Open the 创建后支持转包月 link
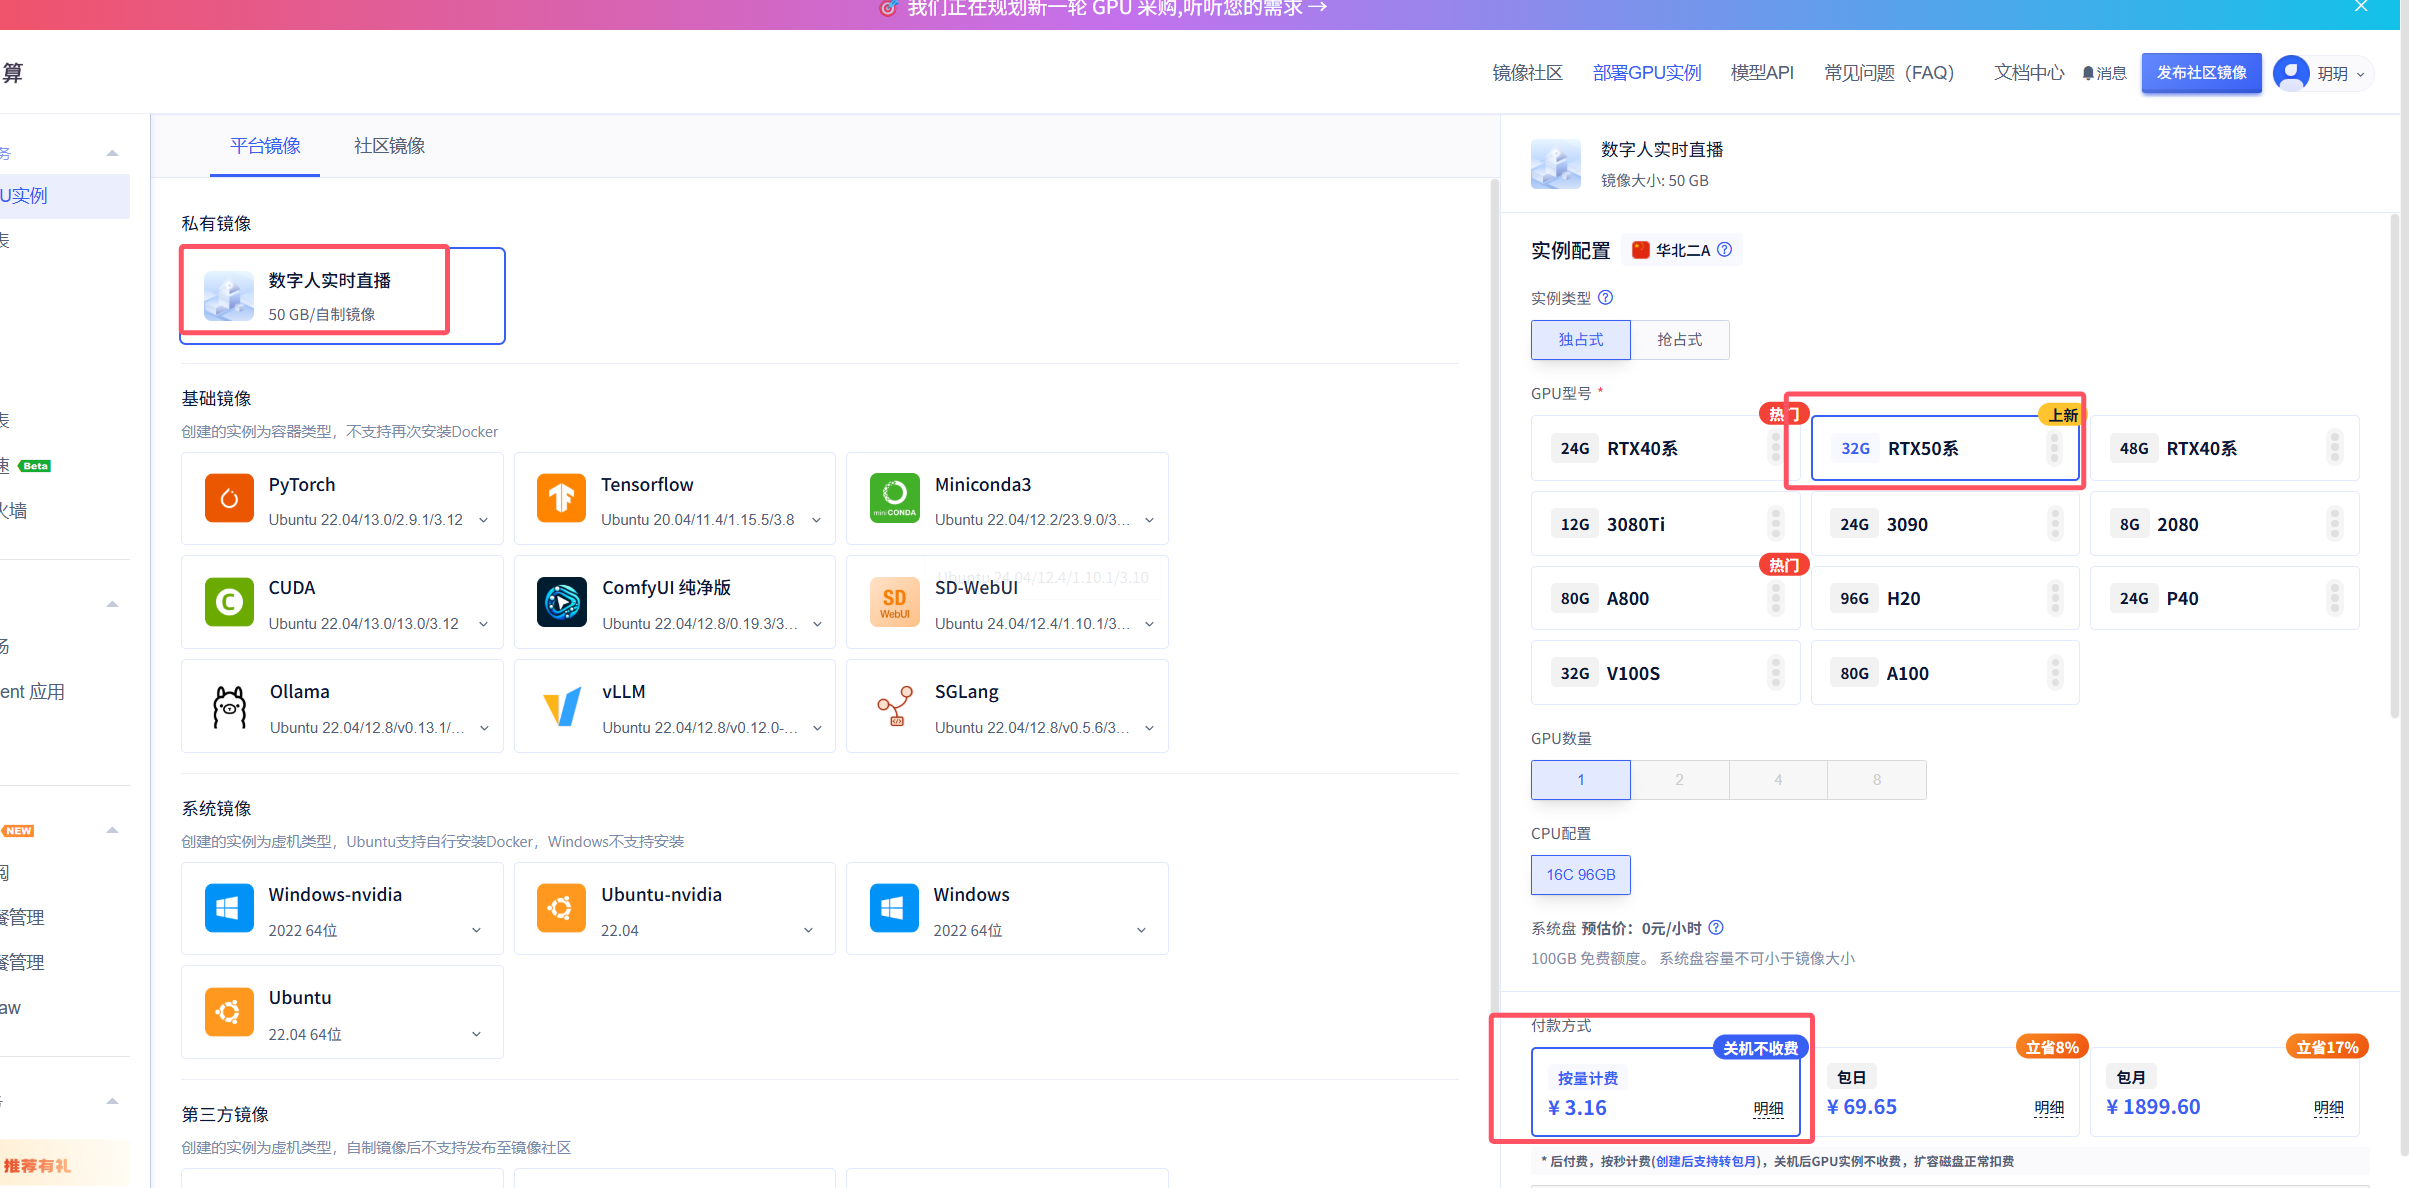The height and width of the screenshot is (1188, 2409). [x=1704, y=1162]
